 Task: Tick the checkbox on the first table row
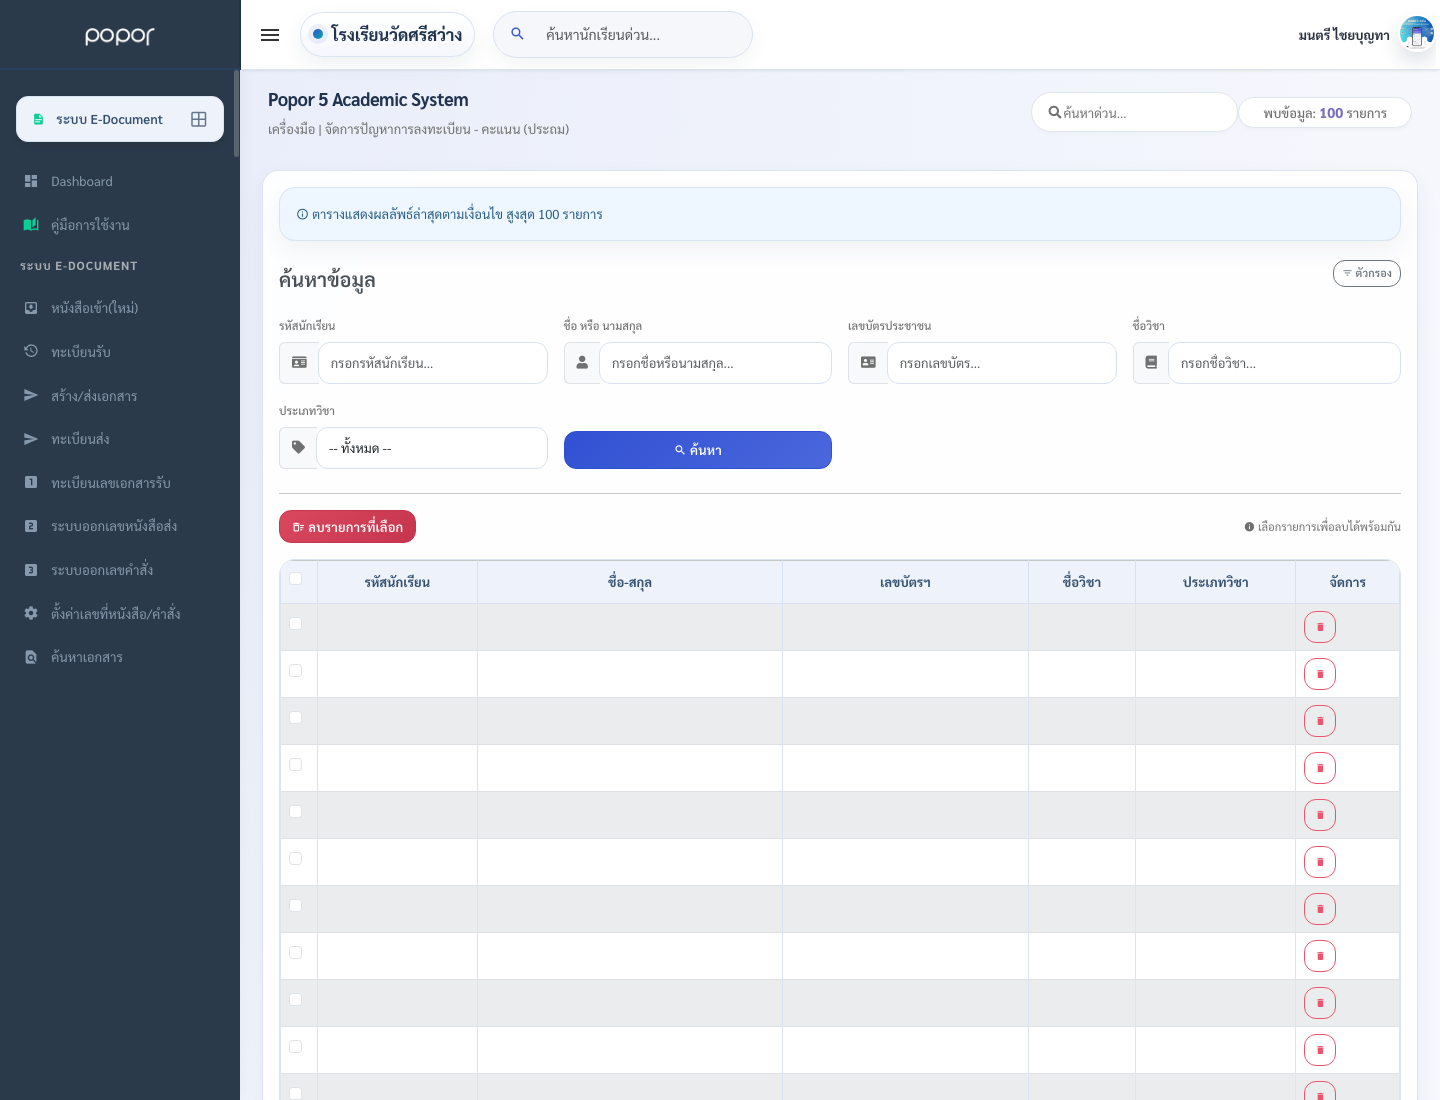pos(295,623)
